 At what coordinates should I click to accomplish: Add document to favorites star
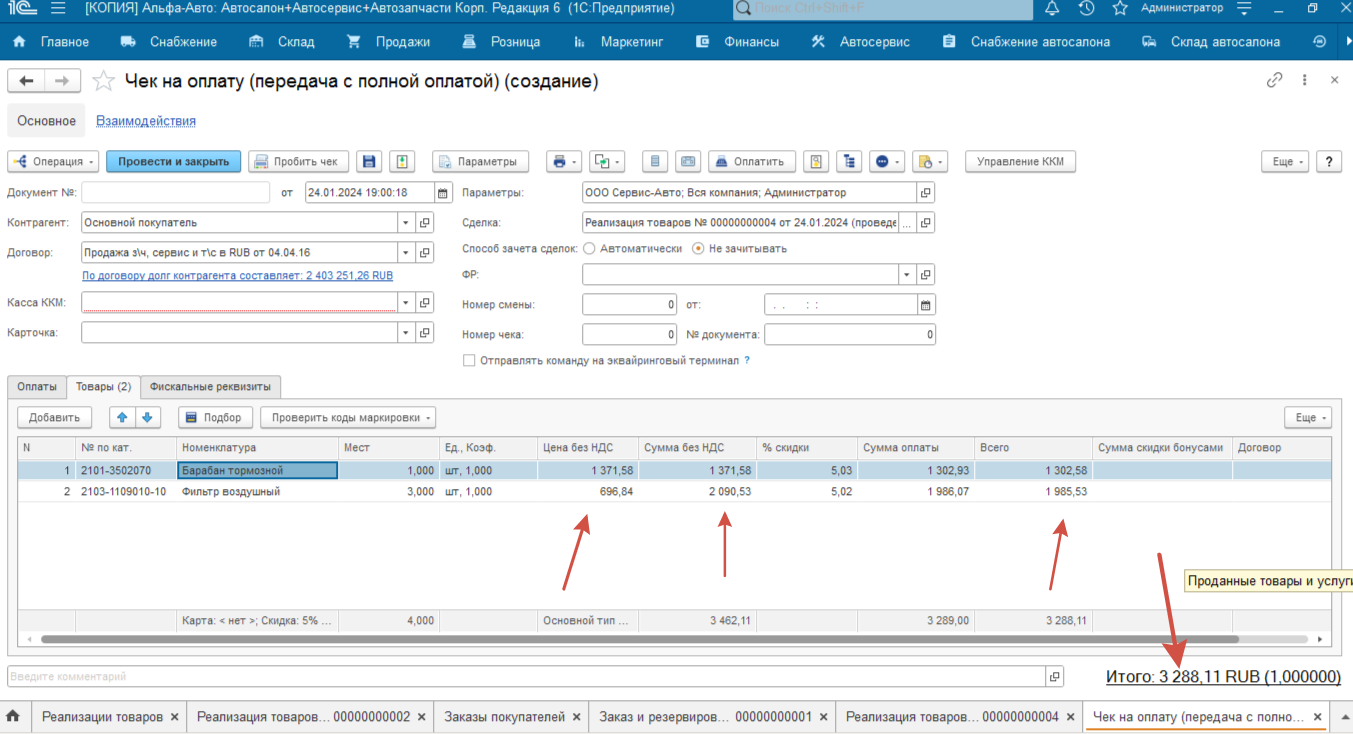(103, 81)
